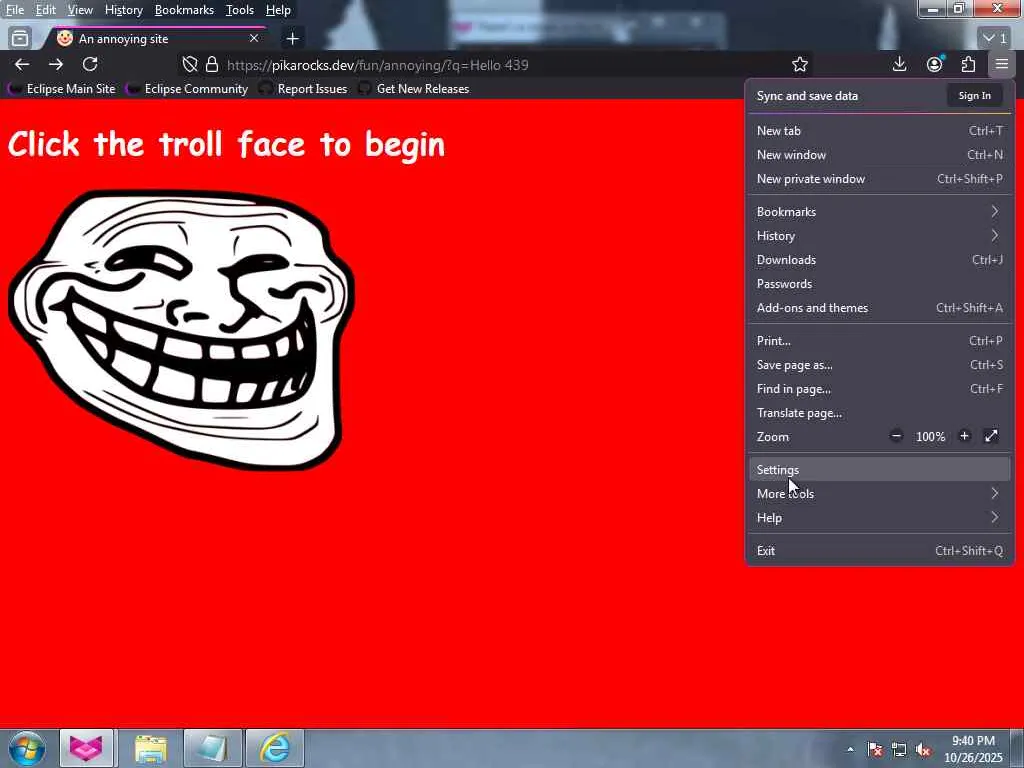
Task: Choose Print... from the menu
Action: click(879, 341)
